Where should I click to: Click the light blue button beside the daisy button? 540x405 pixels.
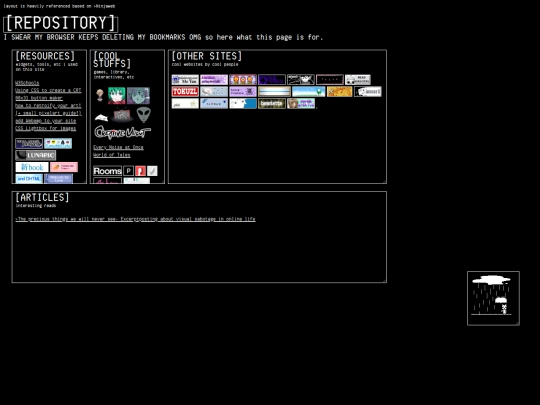point(214,103)
